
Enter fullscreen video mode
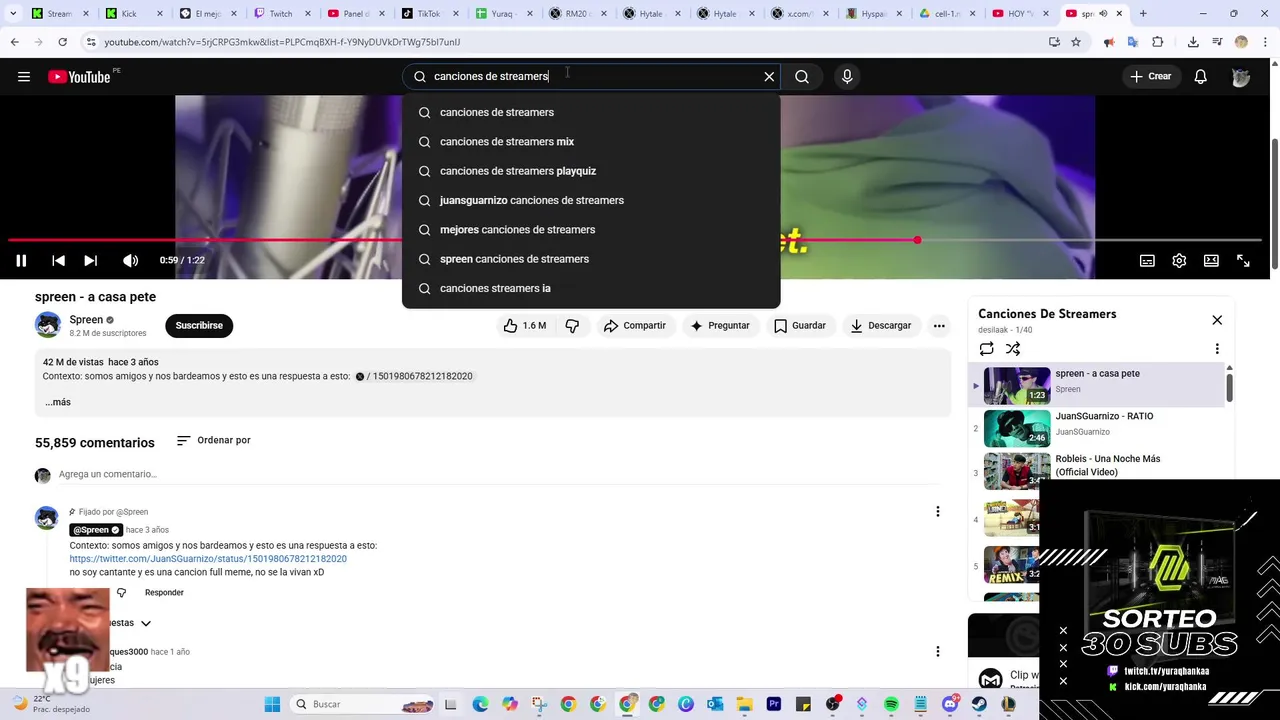(x=1243, y=261)
